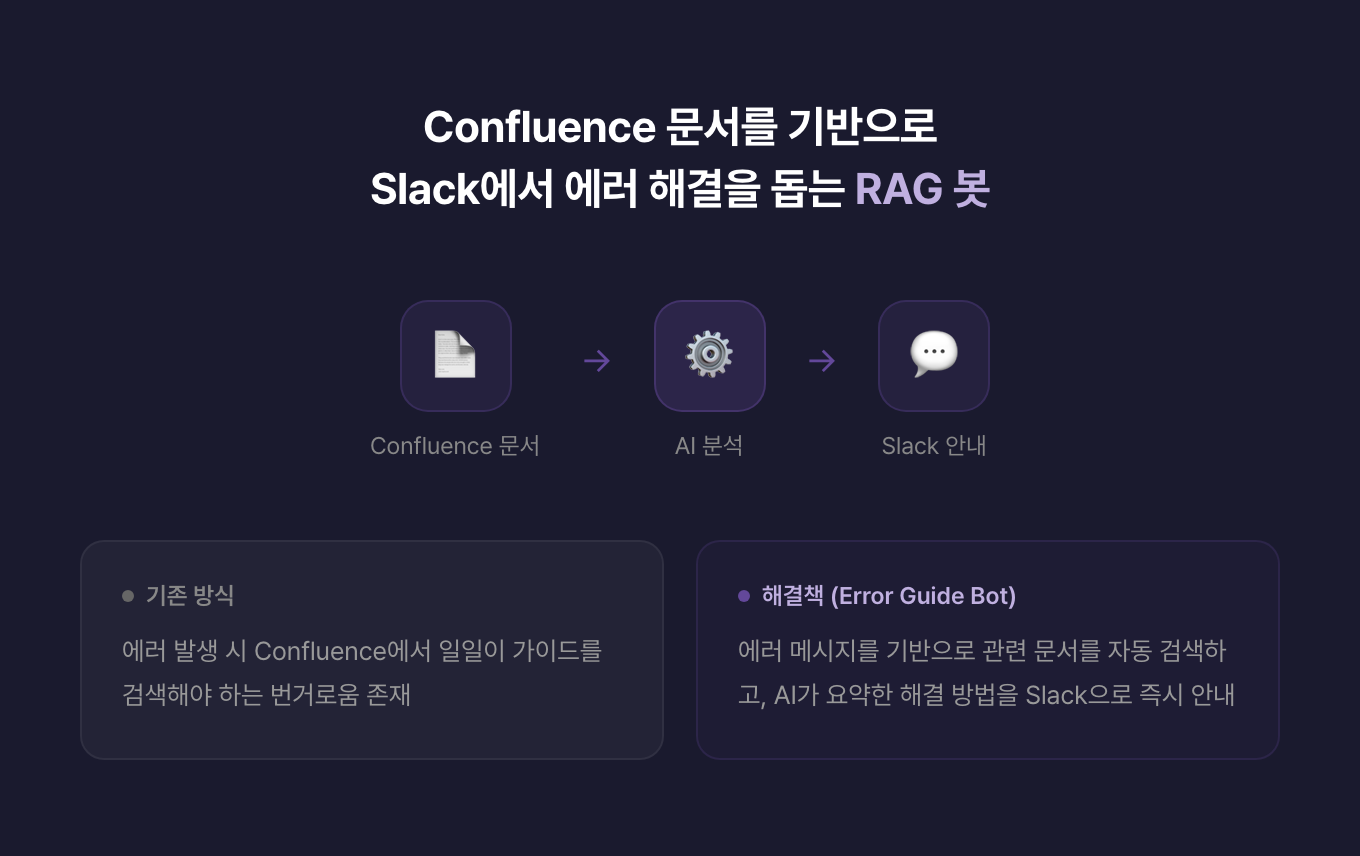The height and width of the screenshot is (856, 1360).
Task: Select the "Slack 안내" label
Action: [x=933, y=446]
